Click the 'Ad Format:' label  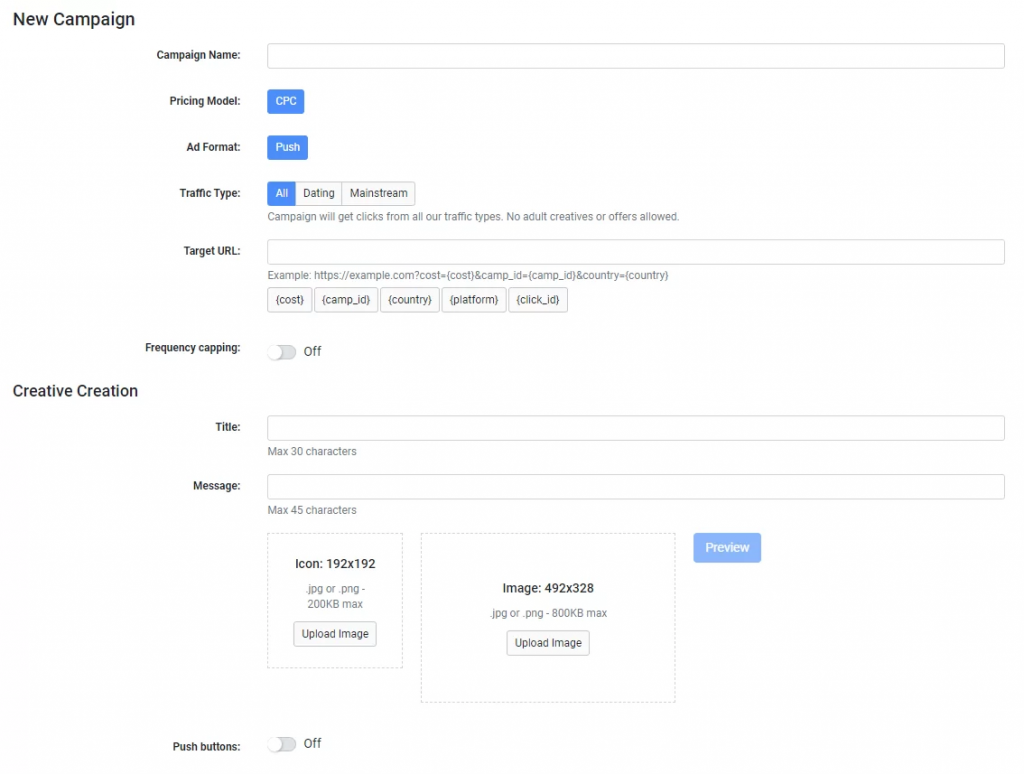point(214,148)
